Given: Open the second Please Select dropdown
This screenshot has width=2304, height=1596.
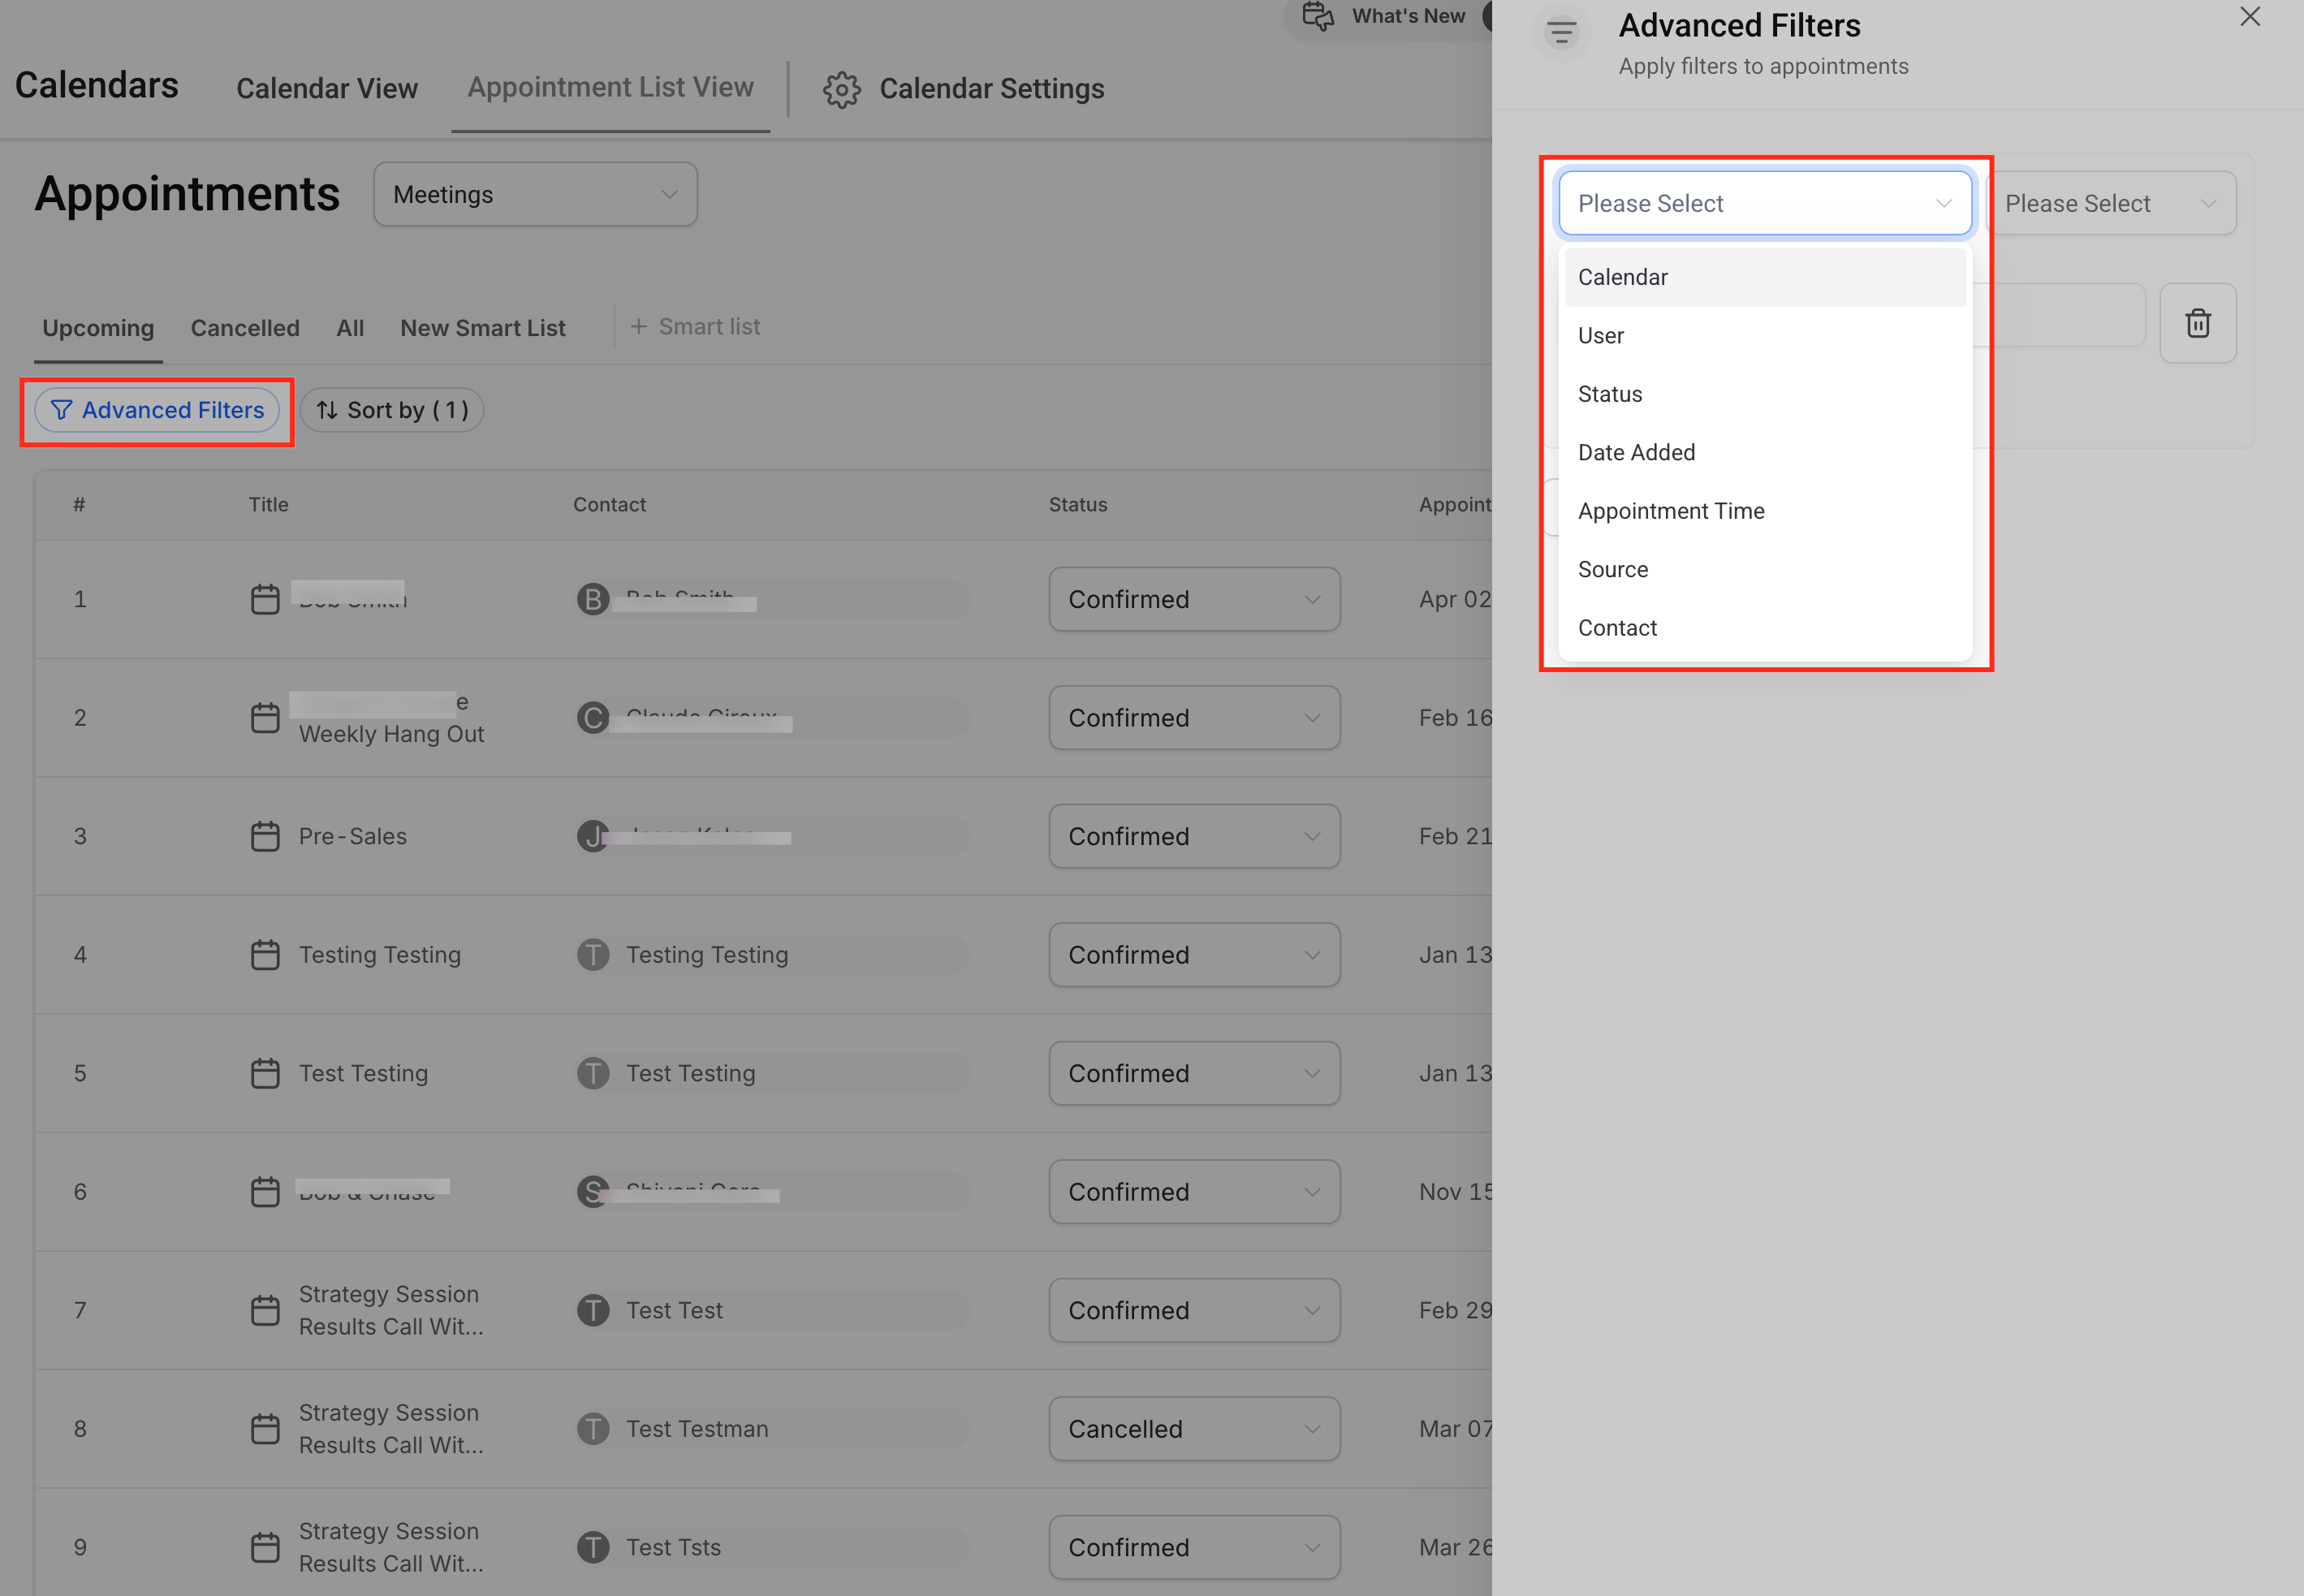Looking at the screenshot, I should [x=2110, y=203].
